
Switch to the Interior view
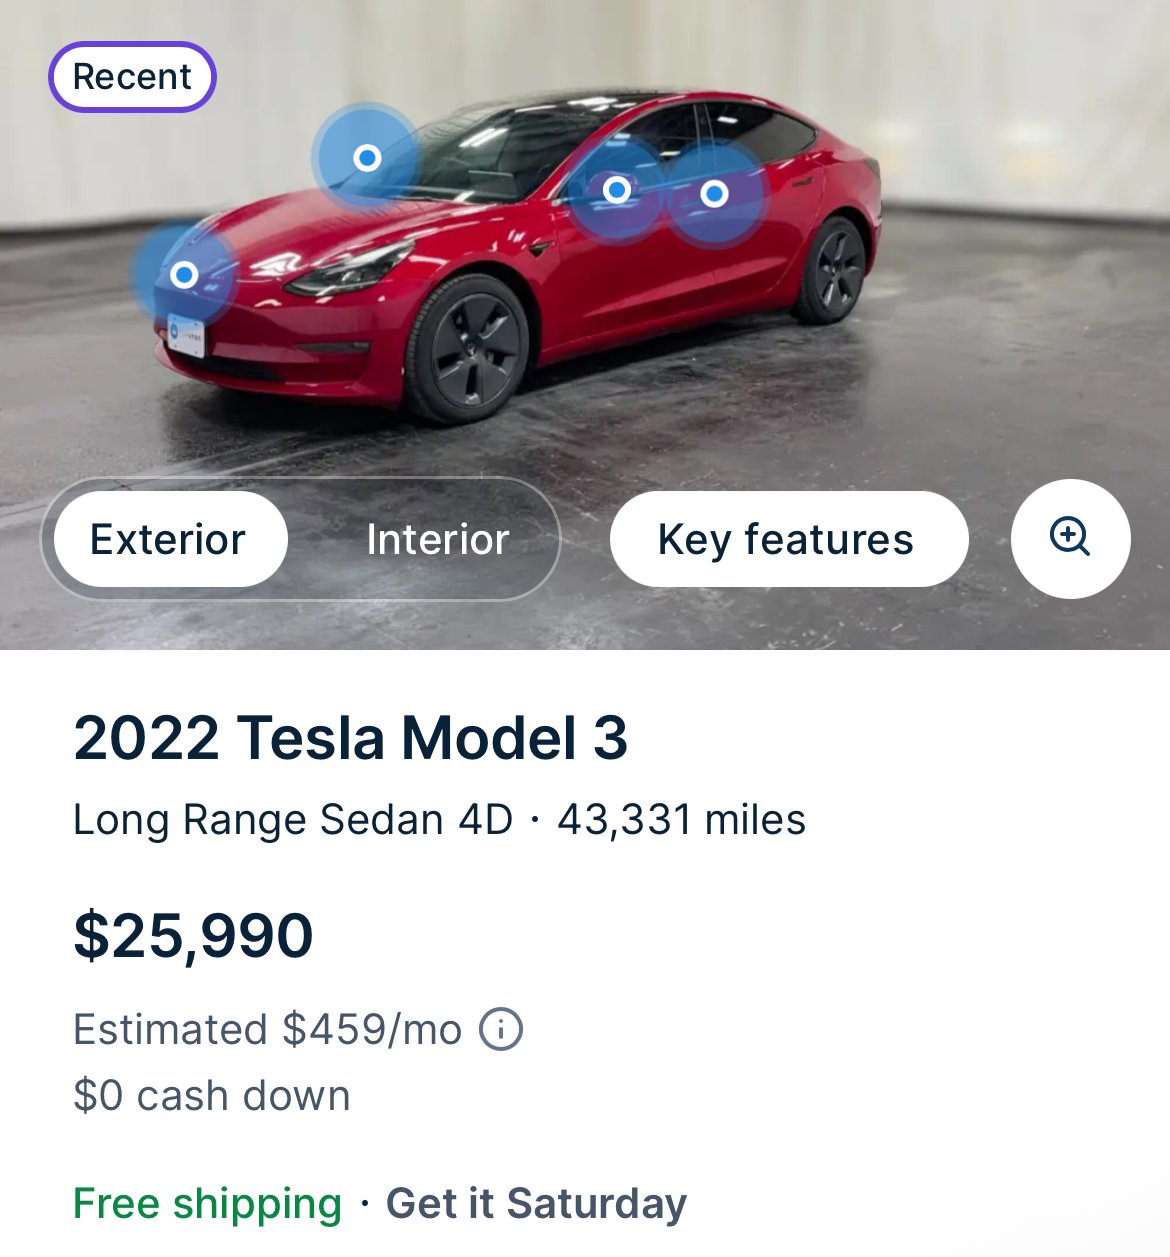[x=437, y=539]
